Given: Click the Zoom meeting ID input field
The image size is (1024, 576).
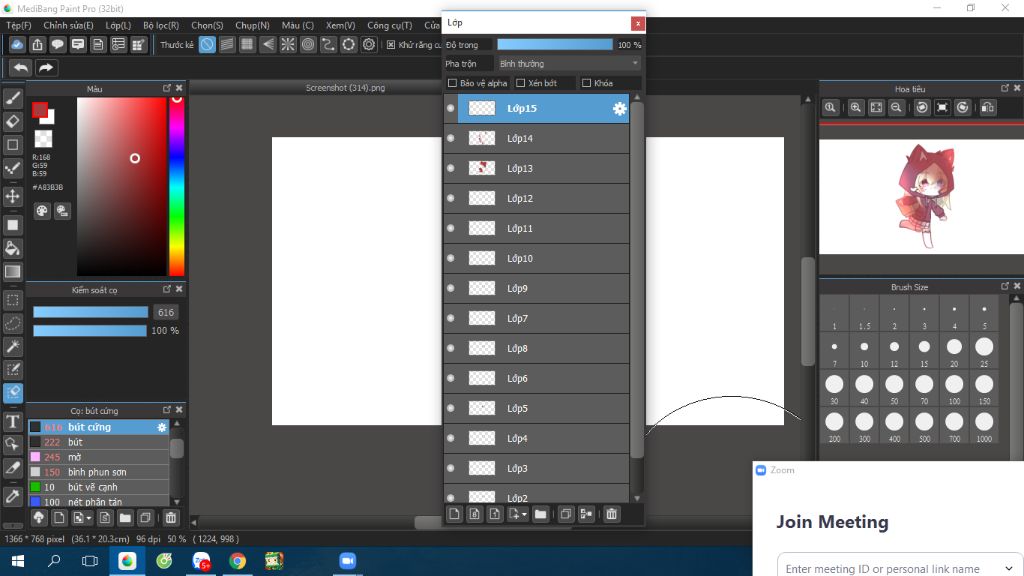Looking at the screenshot, I should tap(899, 567).
